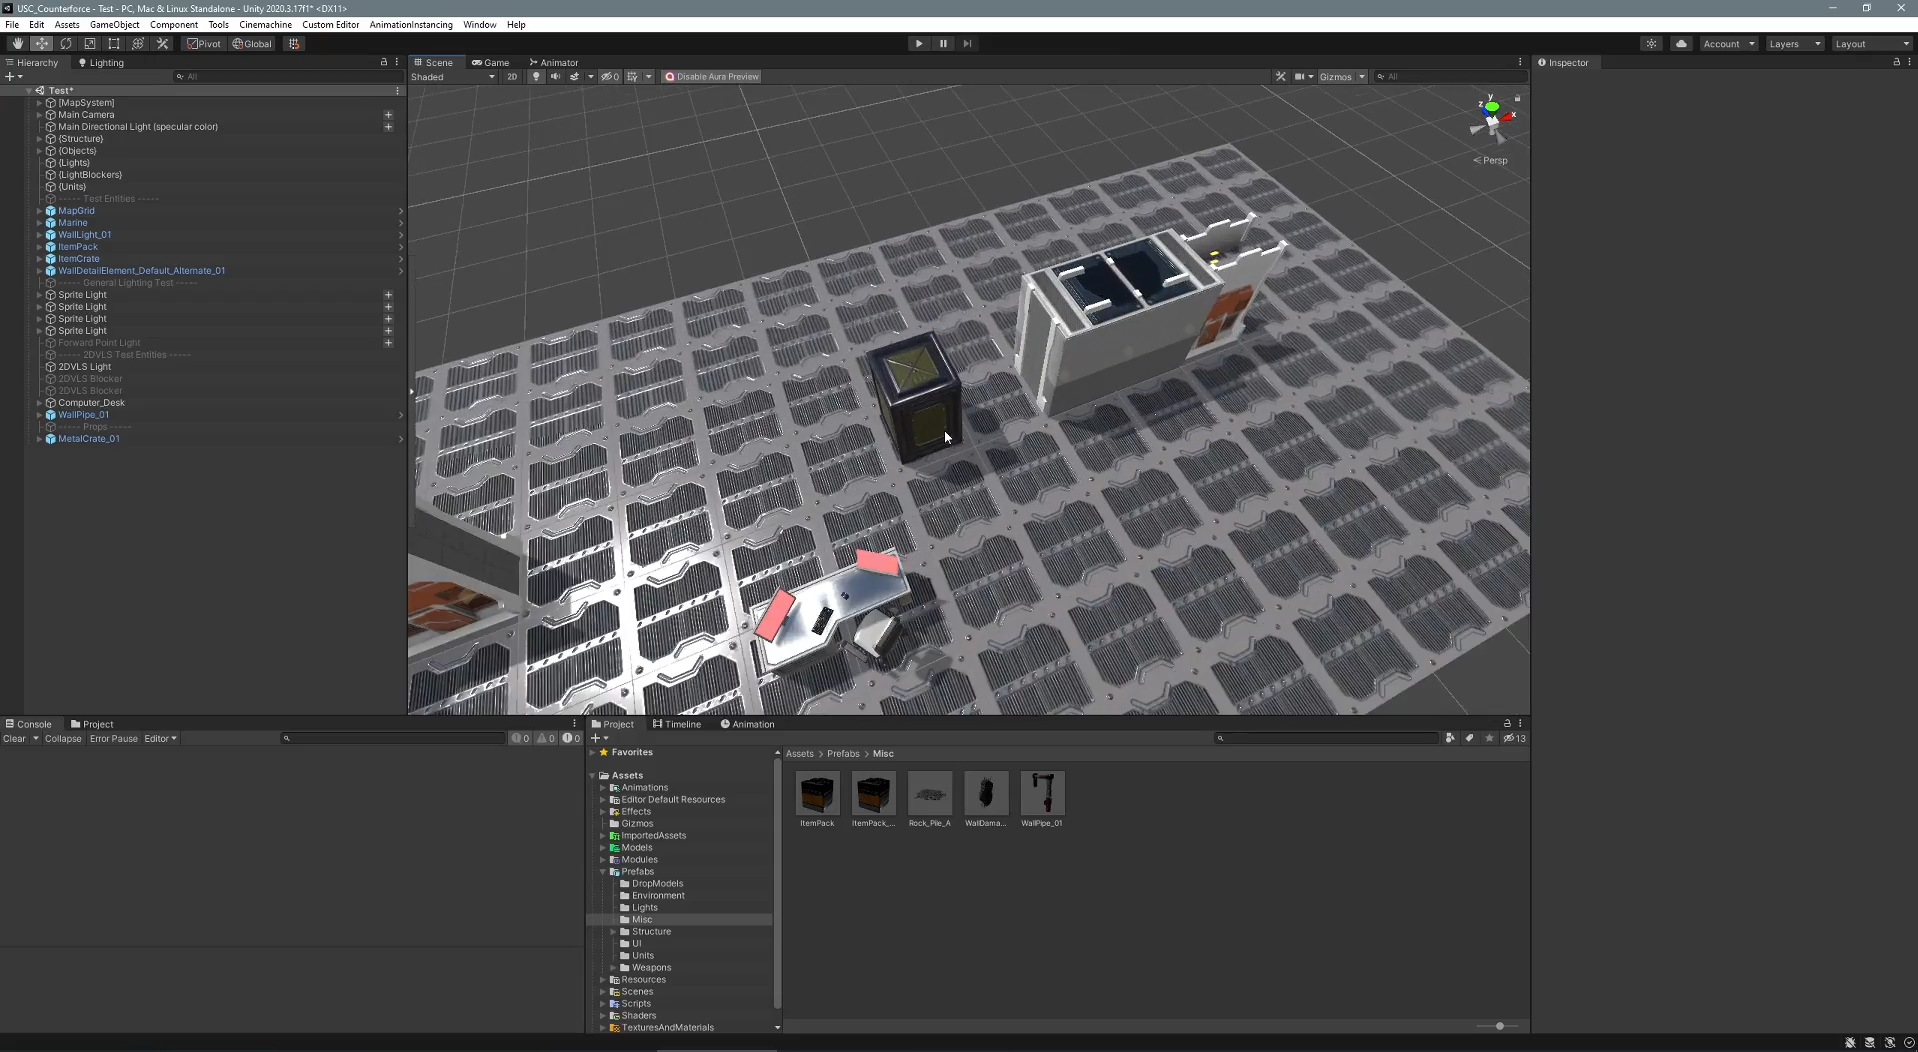Select the Hand tool
1918x1052 pixels.
(17, 44)
